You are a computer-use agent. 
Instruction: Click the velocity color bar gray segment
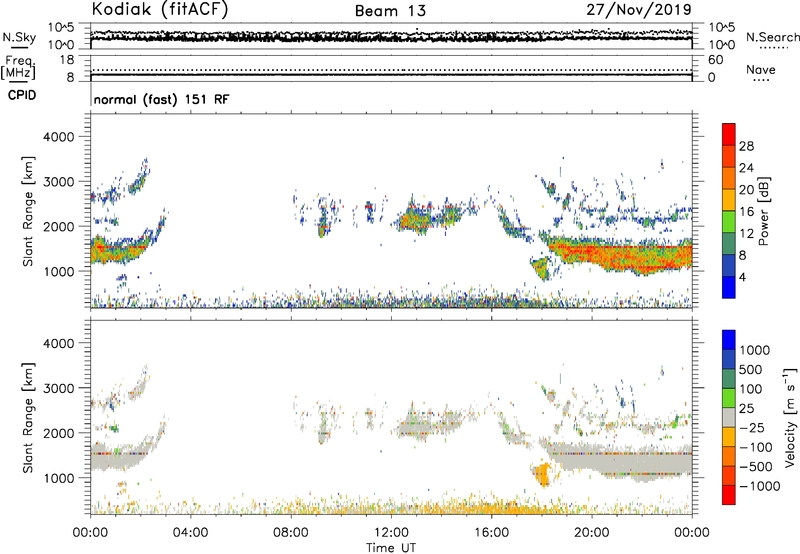coord(729,418)
